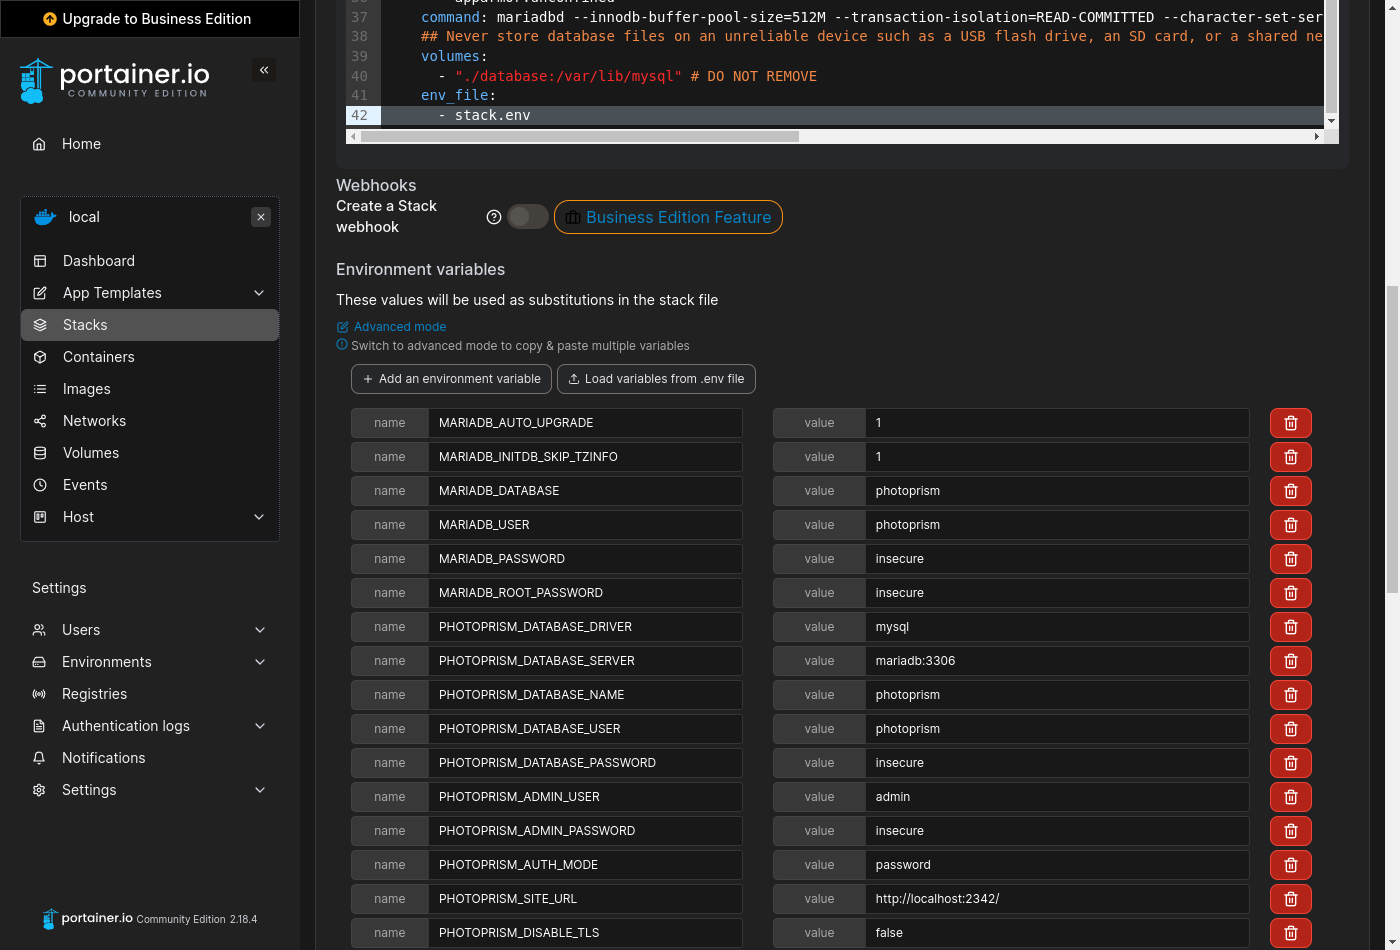The image size is (1400, 950).
Task: Delete the PHOTOPRISM_SITE_URL environment variable
Action: coord(1290,898)
